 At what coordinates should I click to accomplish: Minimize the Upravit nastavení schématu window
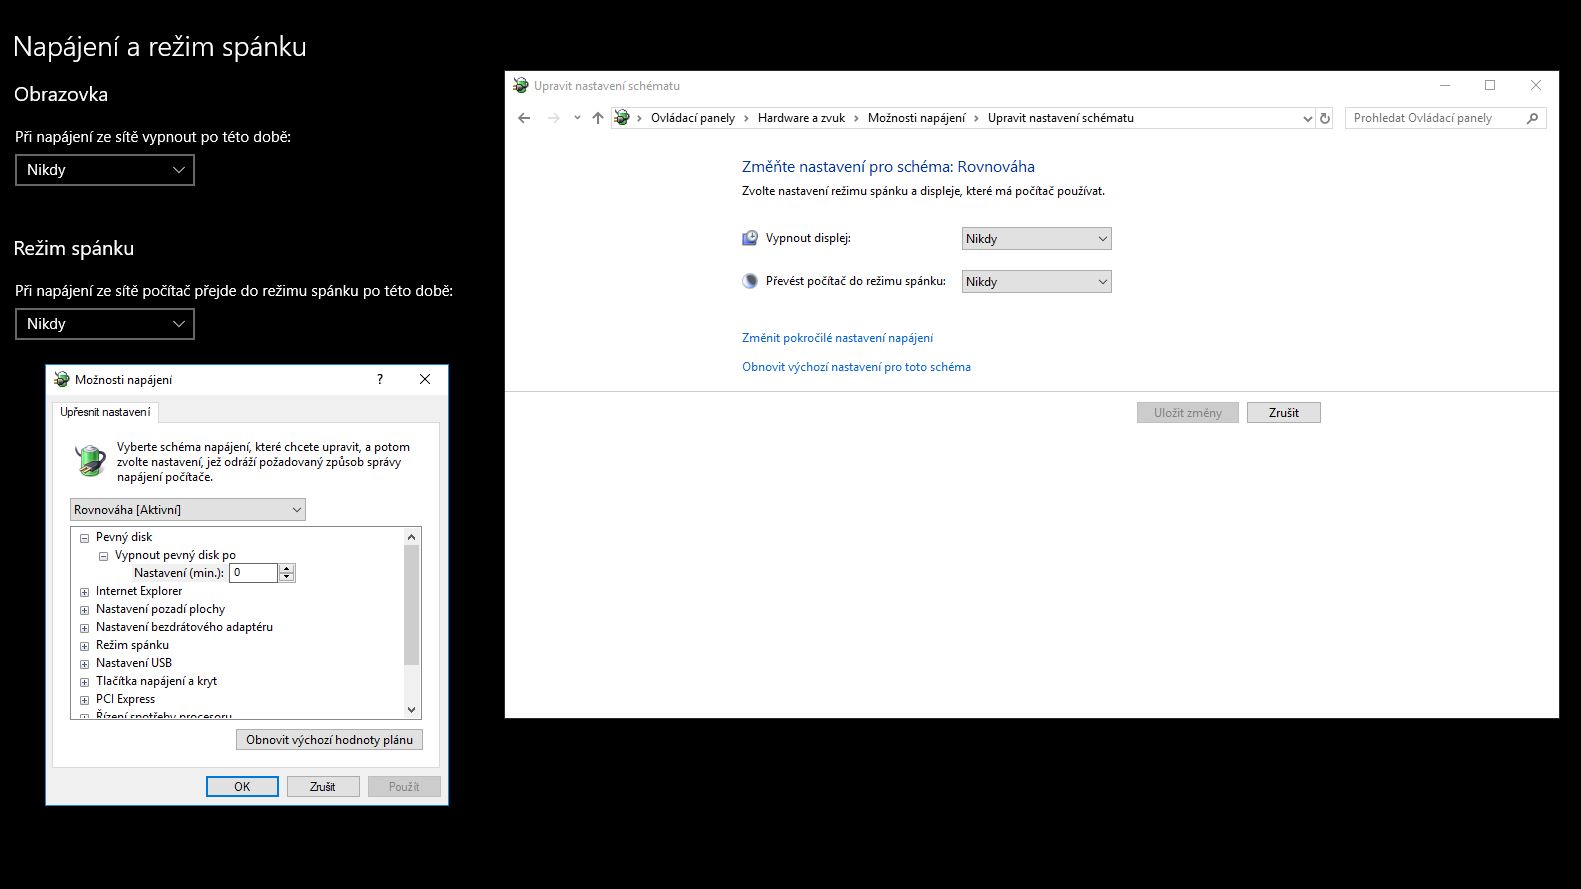point(1444,85)
